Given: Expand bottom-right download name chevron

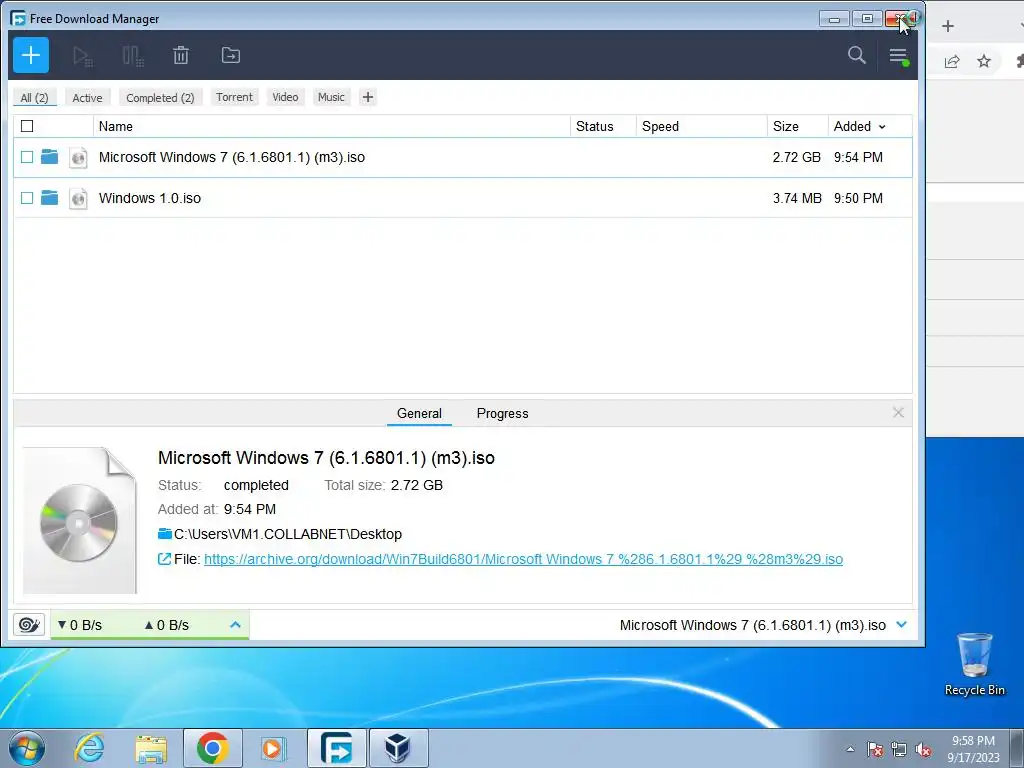Looking at the screenshot, I should 902,625.
